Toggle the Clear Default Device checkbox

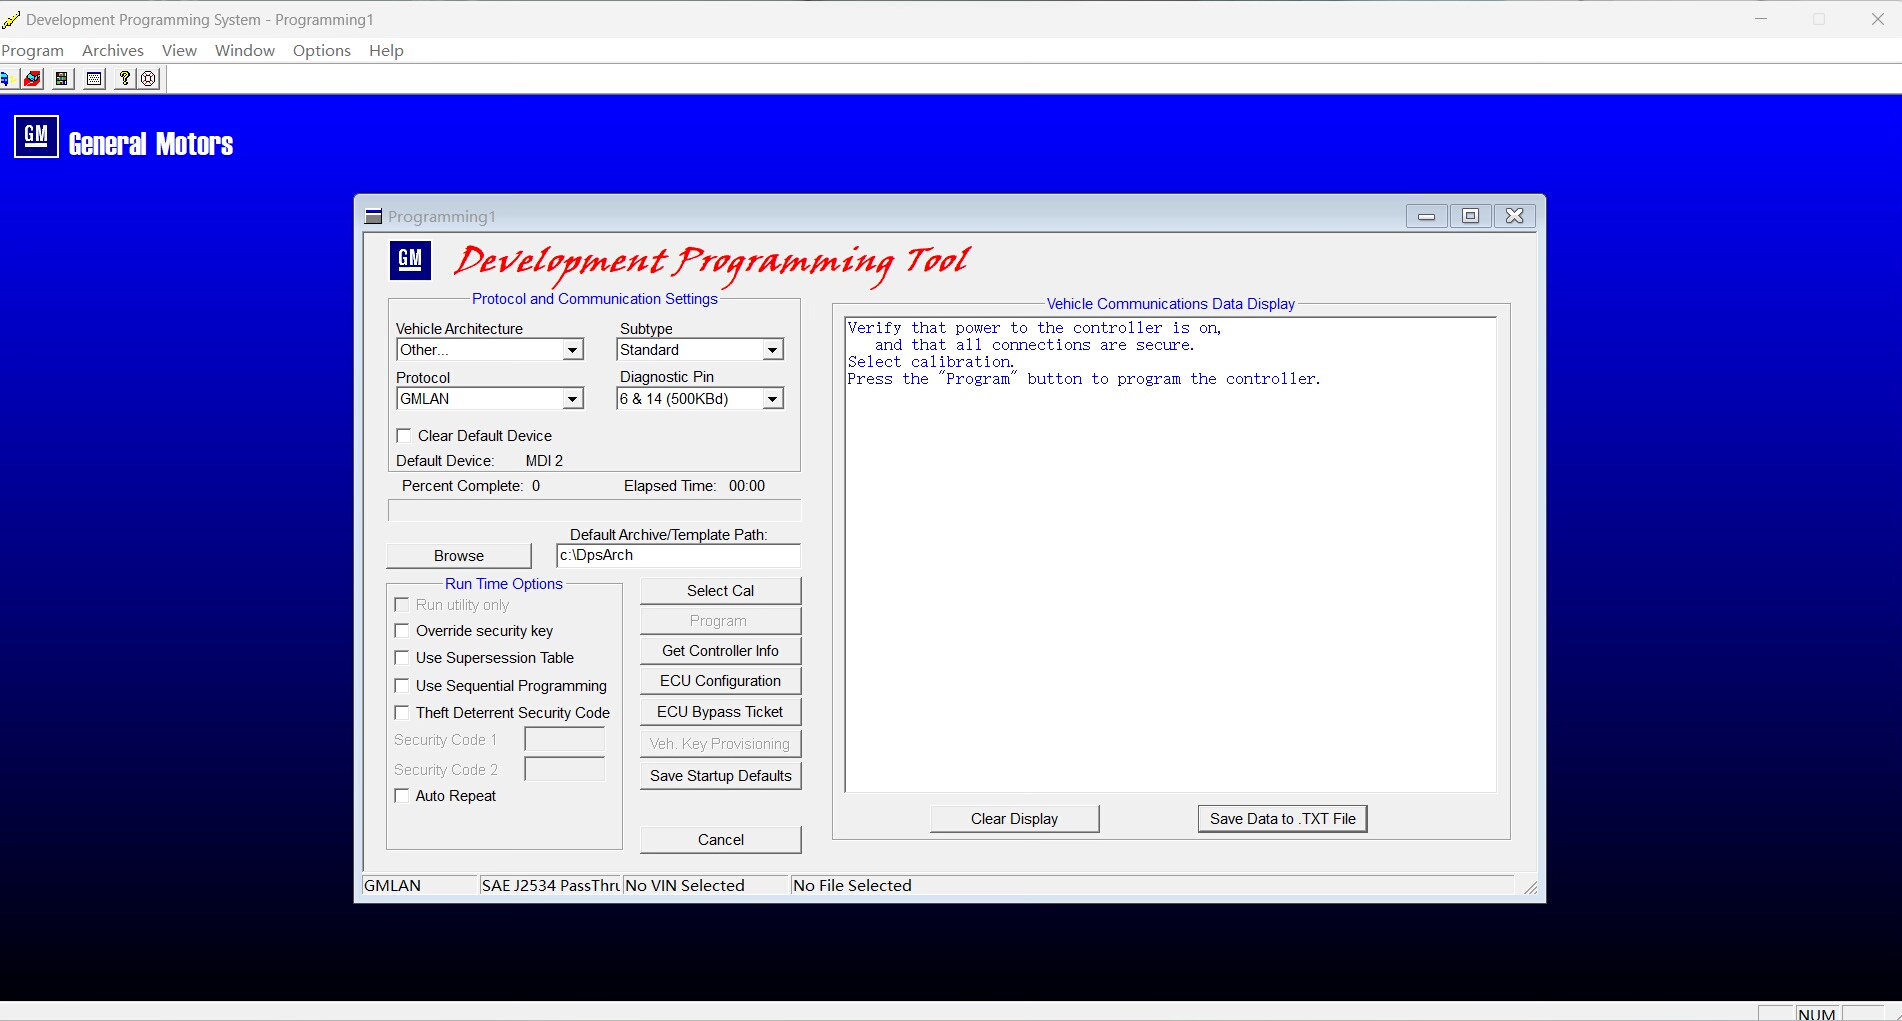click(x=404, y=436)
